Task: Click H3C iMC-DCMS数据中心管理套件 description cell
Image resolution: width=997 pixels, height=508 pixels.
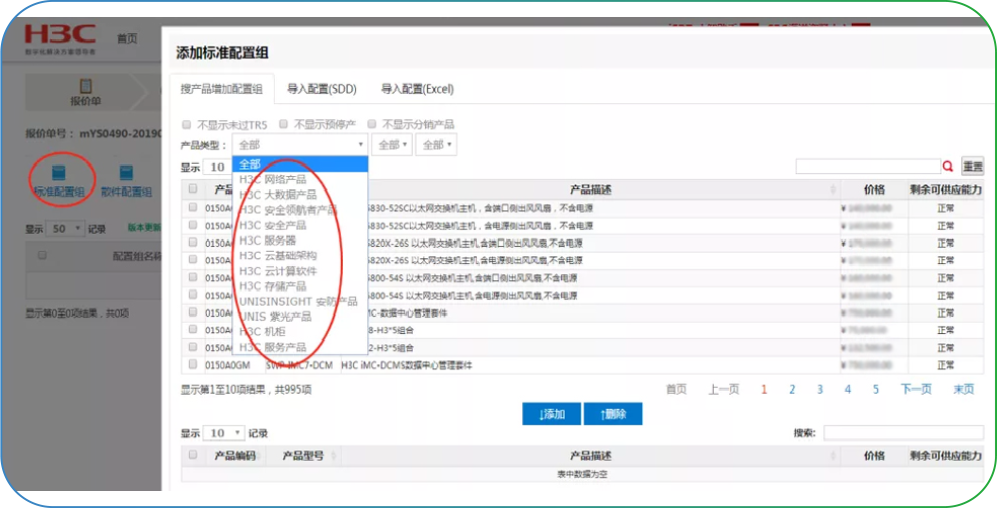Action: pyautogui.click(x=407, y=365)
